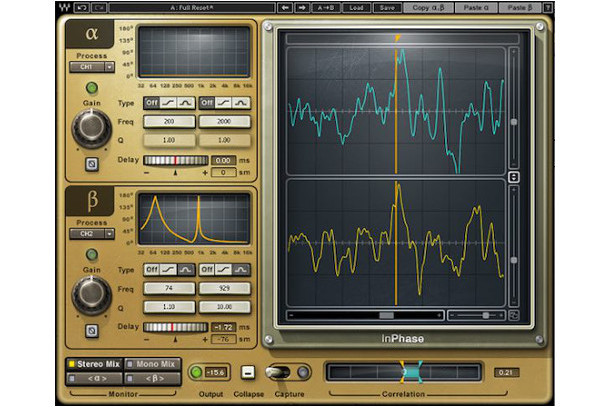Turn Off beta filter band 2
This screenshot has width=600, height=420.
(207, 270)
